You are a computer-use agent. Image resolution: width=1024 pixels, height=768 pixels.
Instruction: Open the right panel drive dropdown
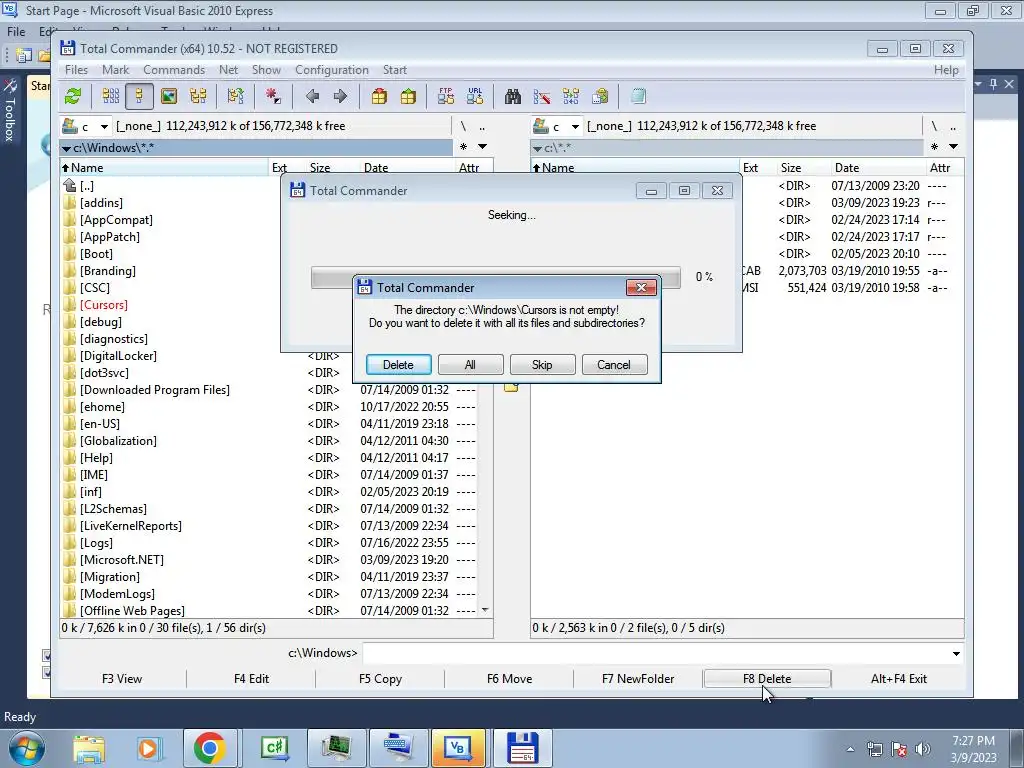[575, 126]
